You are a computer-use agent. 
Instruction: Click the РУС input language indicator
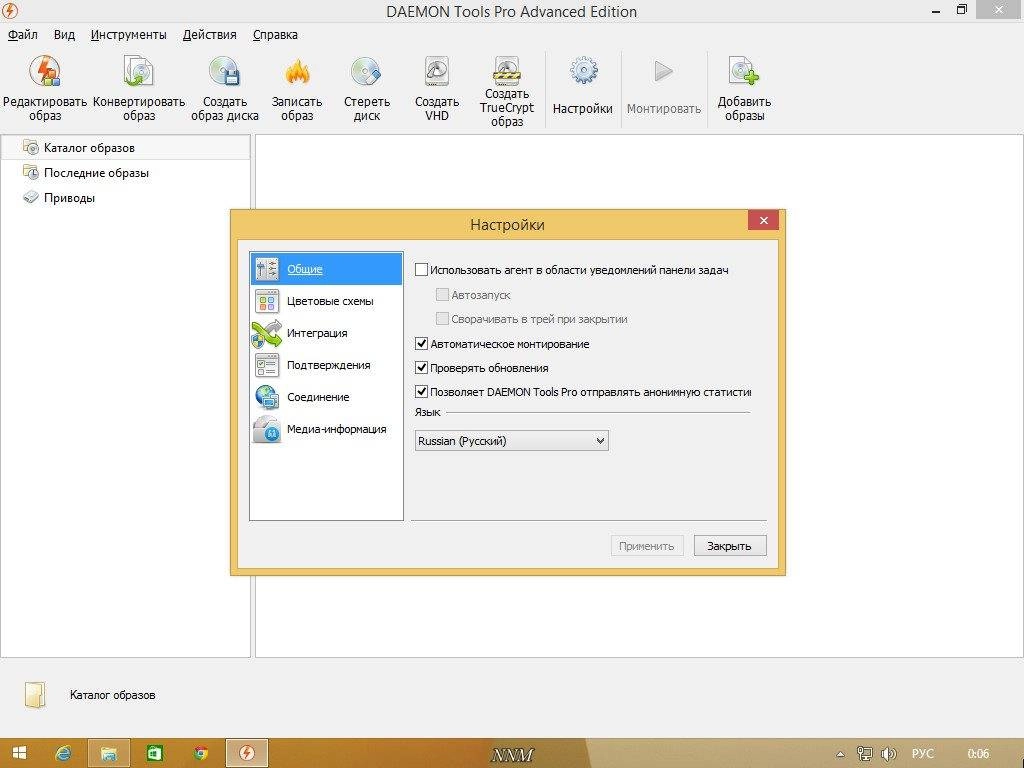click(923, 754)
